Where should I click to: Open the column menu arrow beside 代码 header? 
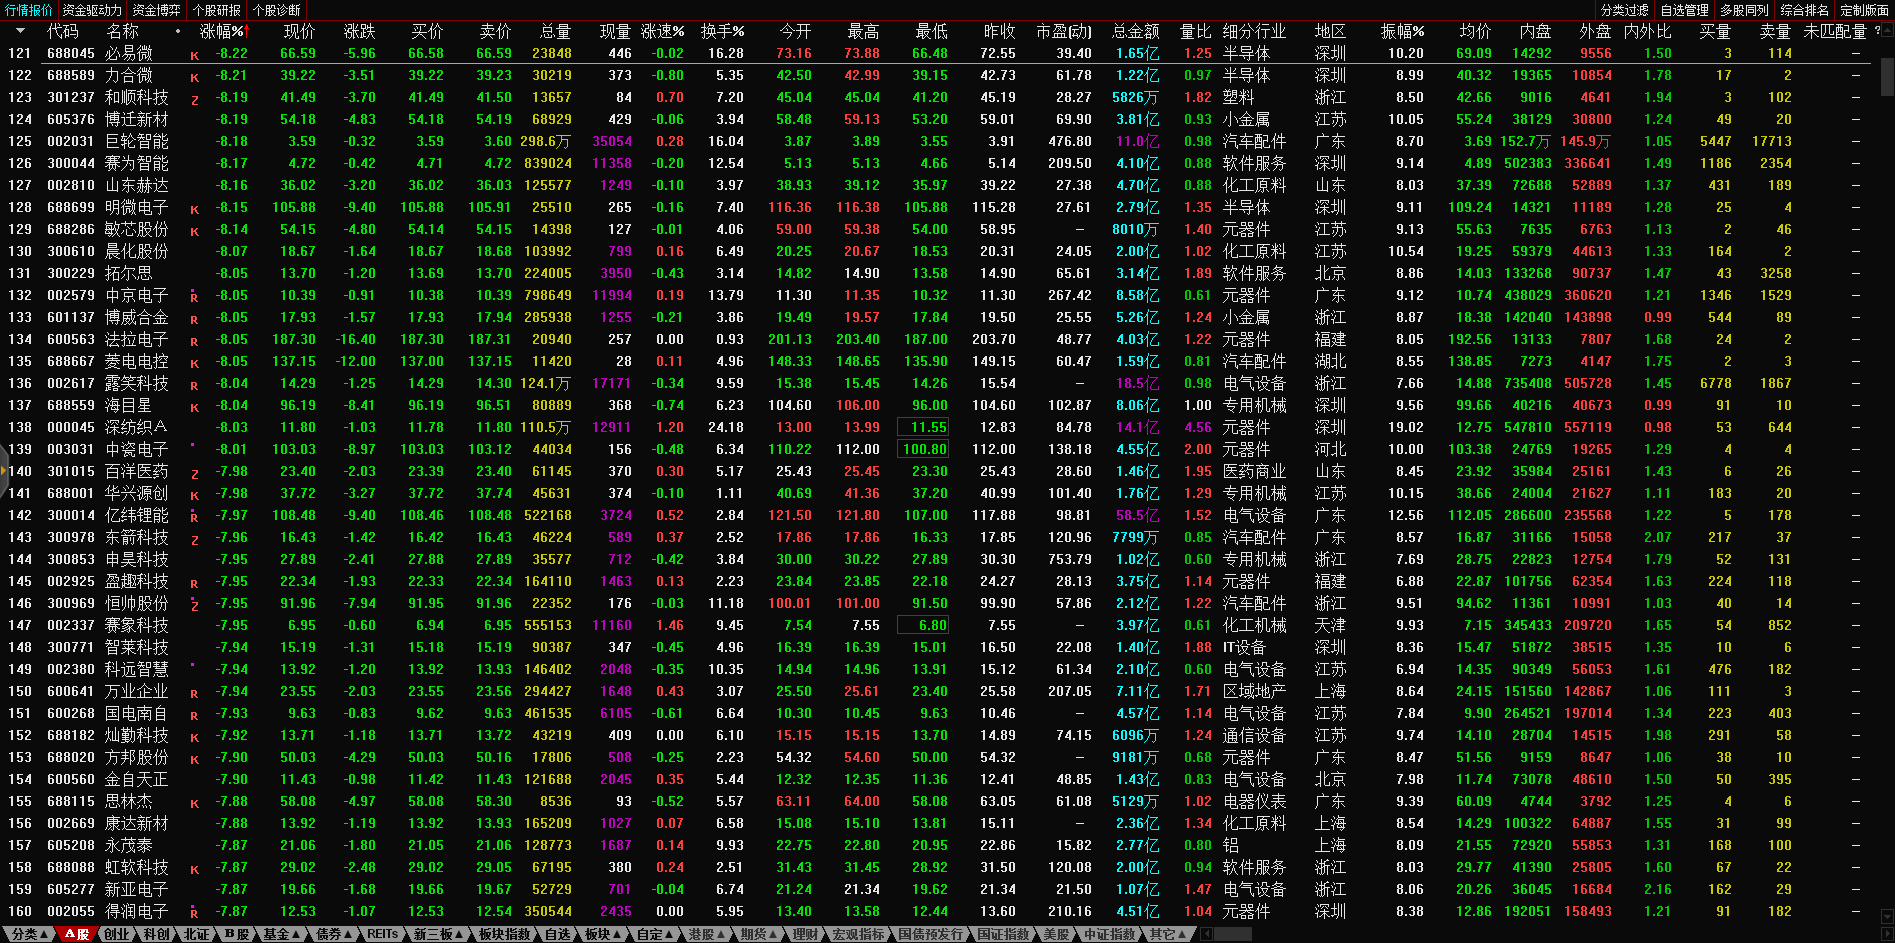coord(20,31)
